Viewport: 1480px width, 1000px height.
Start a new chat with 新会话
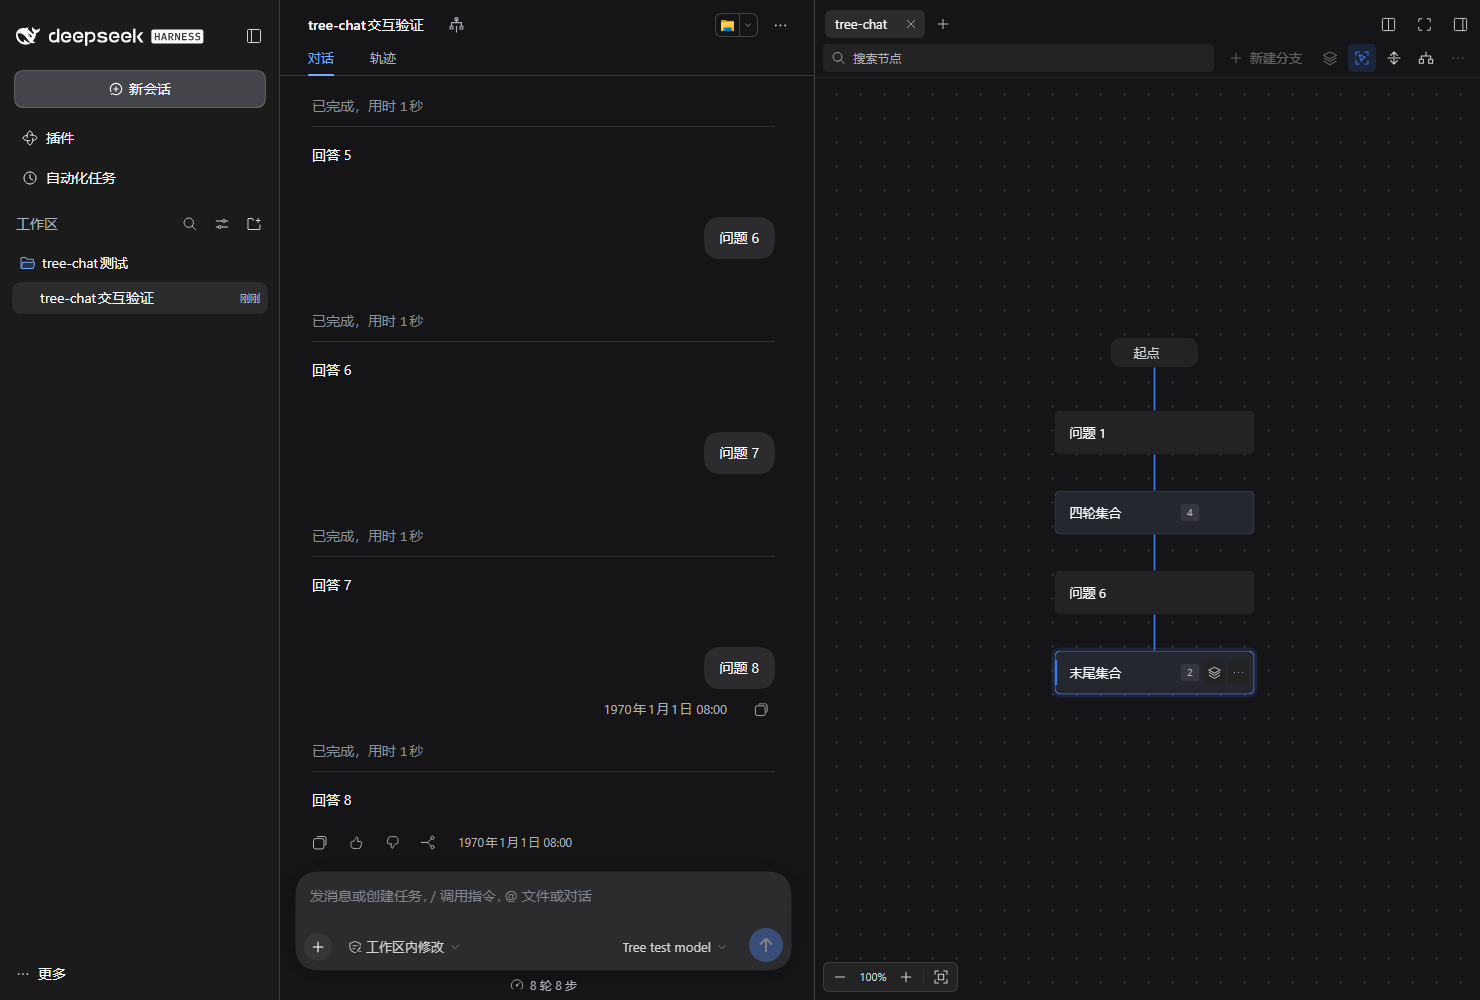pos(140,89)
